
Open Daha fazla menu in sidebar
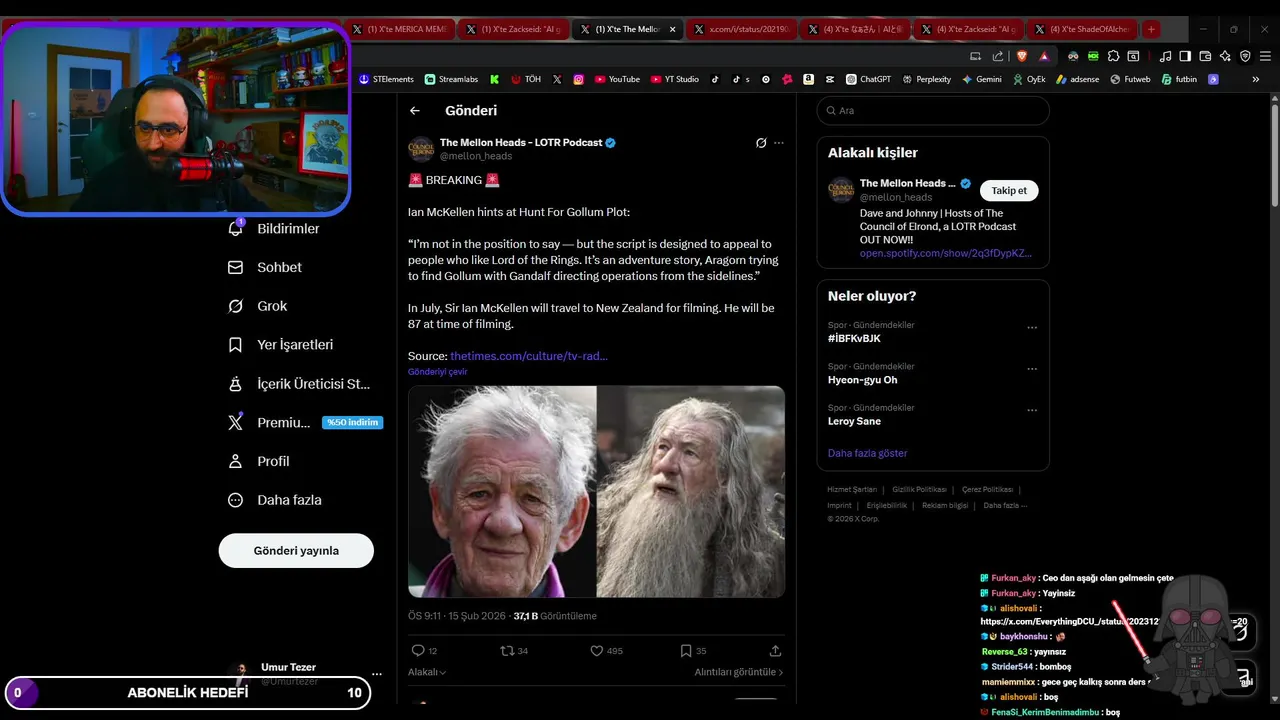pos(274,500)
